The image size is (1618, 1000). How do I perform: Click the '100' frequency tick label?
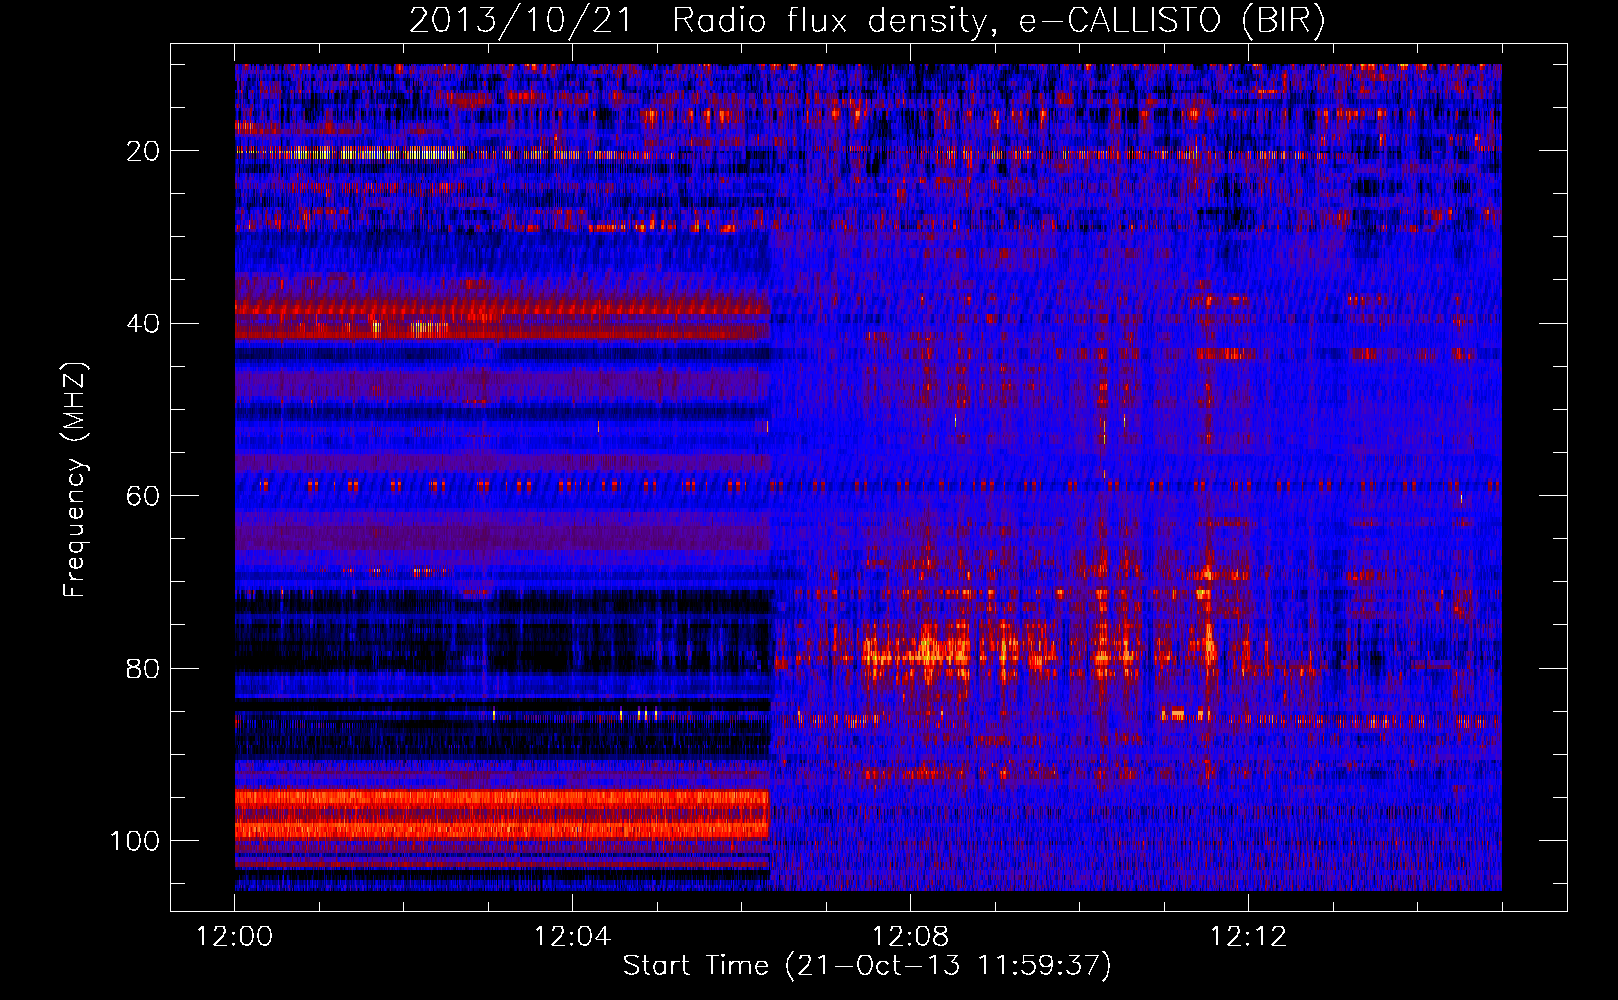click(x=136, y=841)
